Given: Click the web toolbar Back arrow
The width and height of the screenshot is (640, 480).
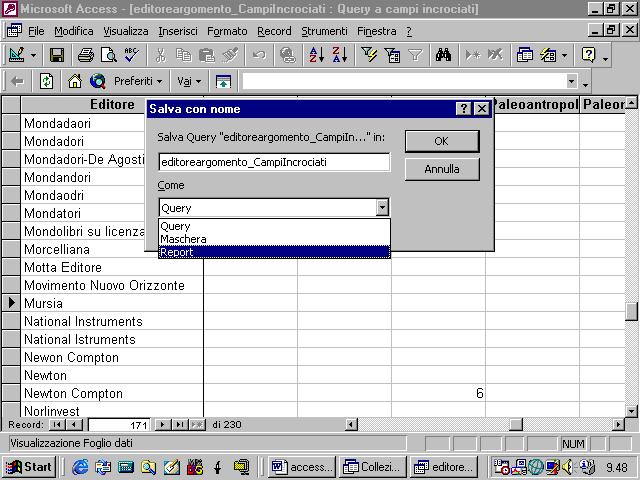Looking at the screenshot, I should 17,81.
